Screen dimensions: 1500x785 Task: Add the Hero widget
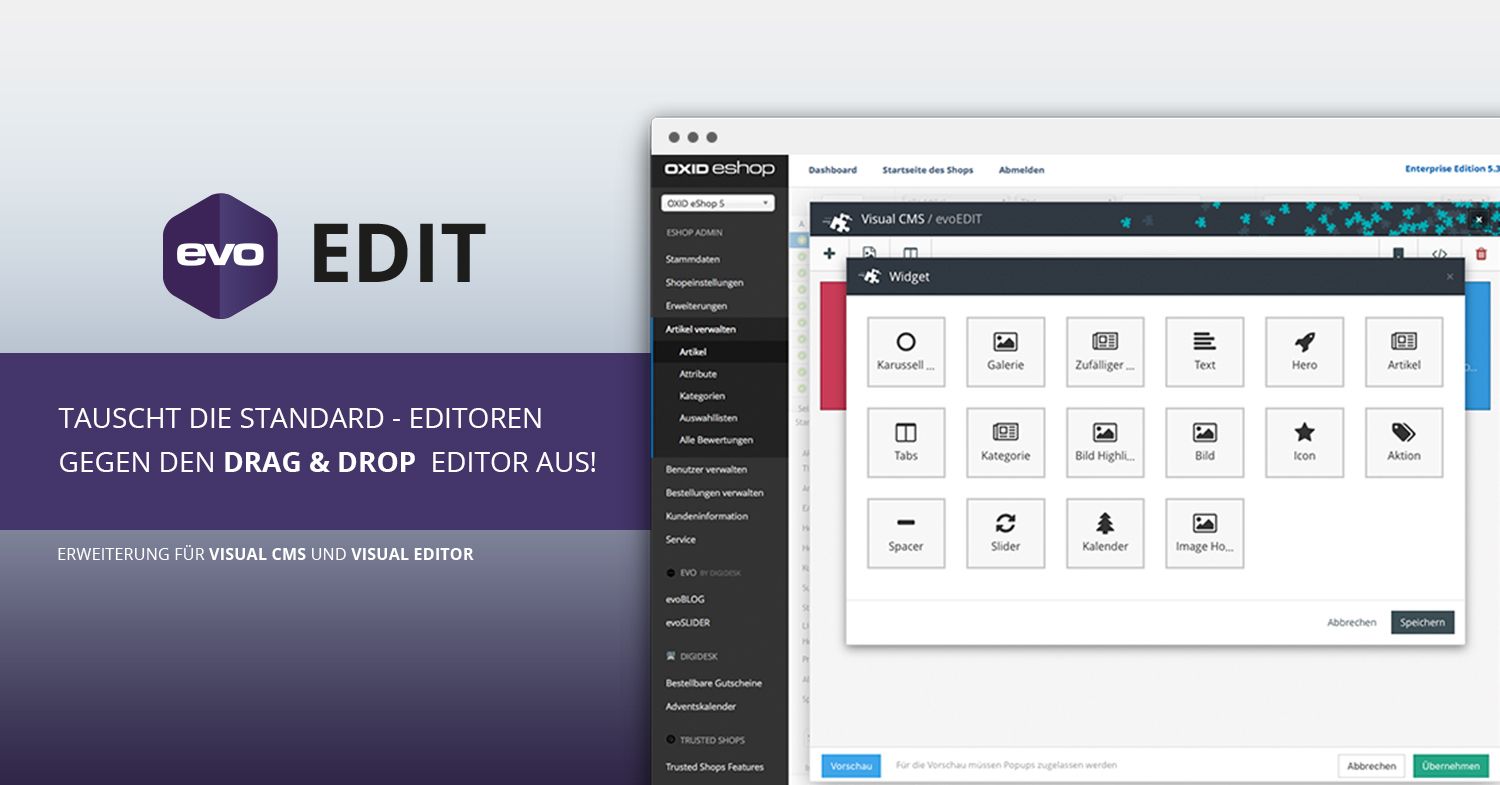[x=1304, y=352]
